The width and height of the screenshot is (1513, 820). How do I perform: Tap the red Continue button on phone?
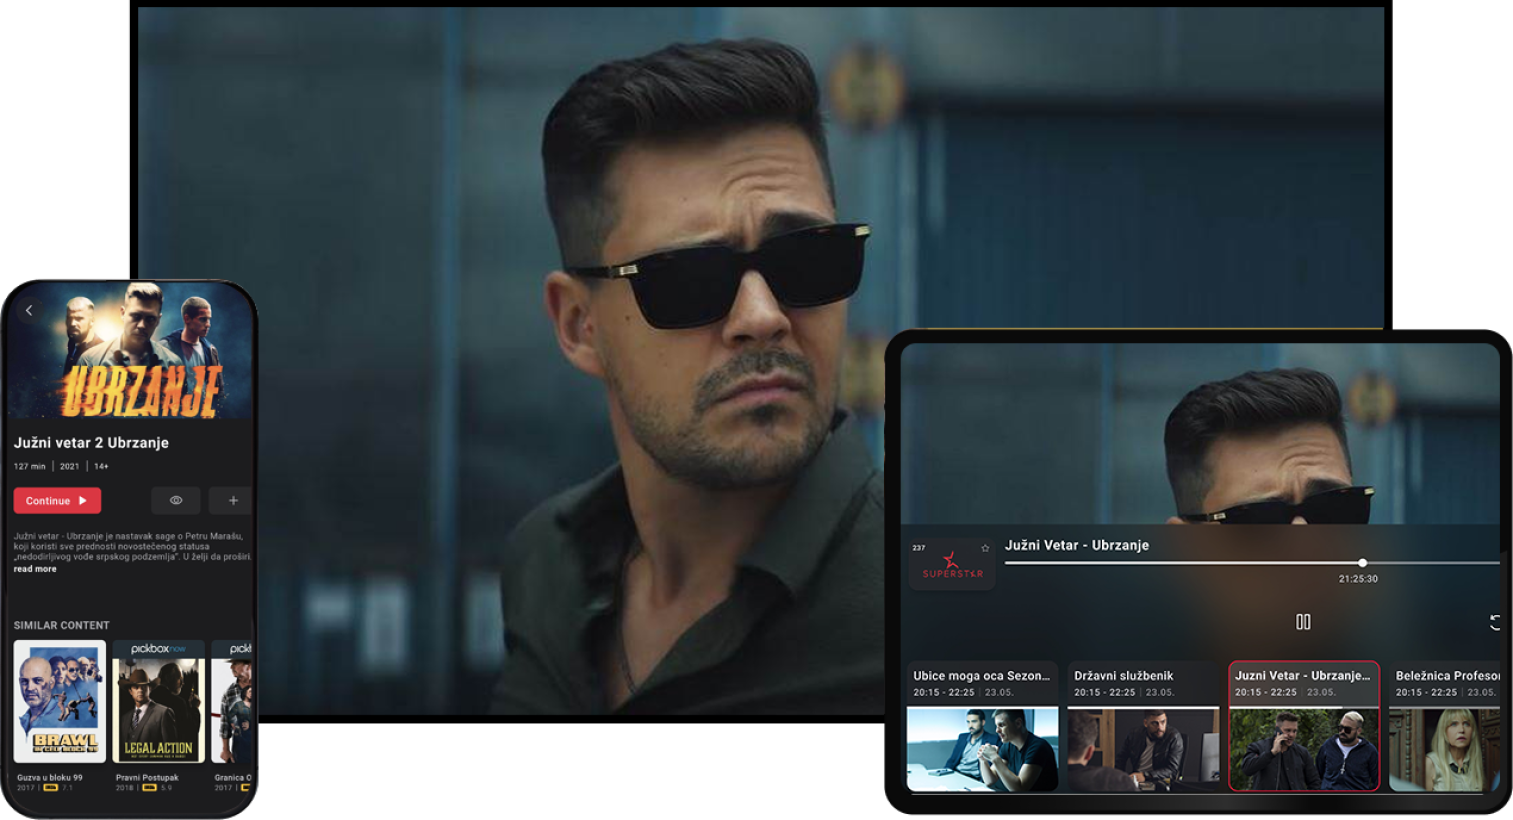[57, 500]
